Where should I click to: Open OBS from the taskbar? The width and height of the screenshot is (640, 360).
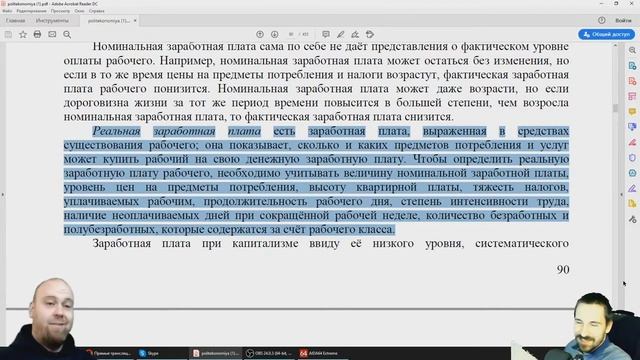[270, 353]
